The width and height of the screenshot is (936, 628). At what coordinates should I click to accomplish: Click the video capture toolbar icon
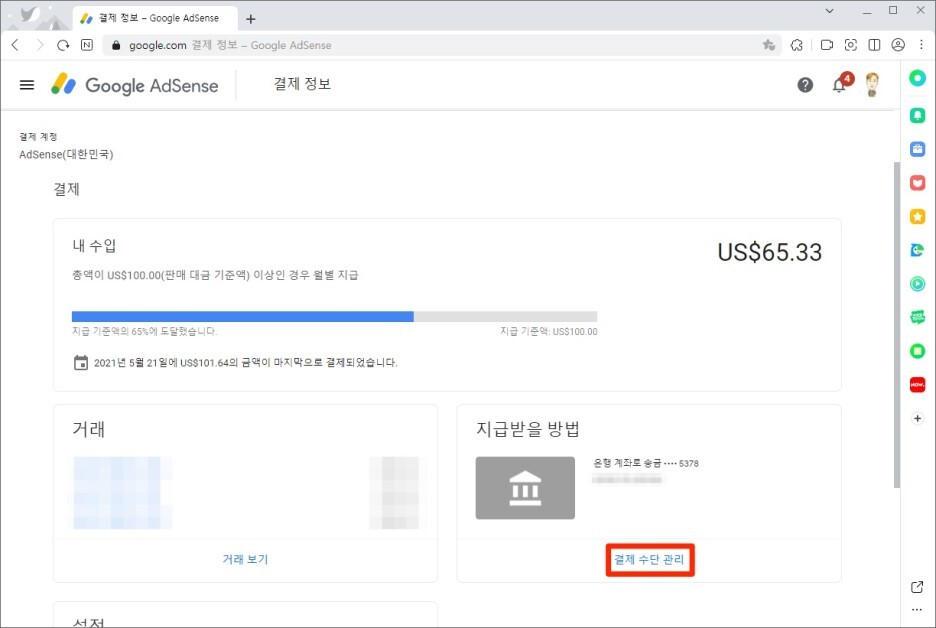click(x=827, y=45)
